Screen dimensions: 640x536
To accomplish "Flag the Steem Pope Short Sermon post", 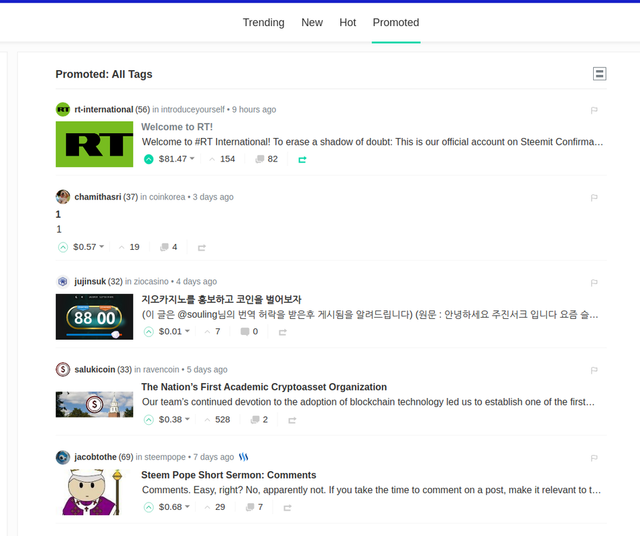I will [x=594, y=458].
